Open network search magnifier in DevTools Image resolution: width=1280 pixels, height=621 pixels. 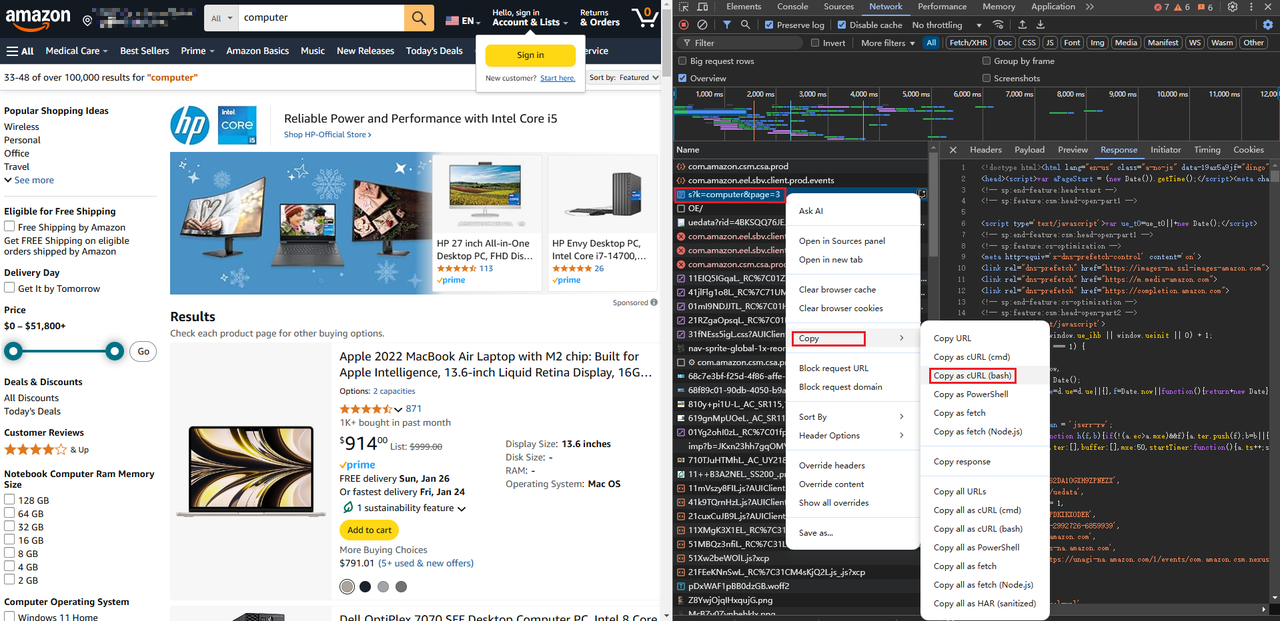click(746, 25)
